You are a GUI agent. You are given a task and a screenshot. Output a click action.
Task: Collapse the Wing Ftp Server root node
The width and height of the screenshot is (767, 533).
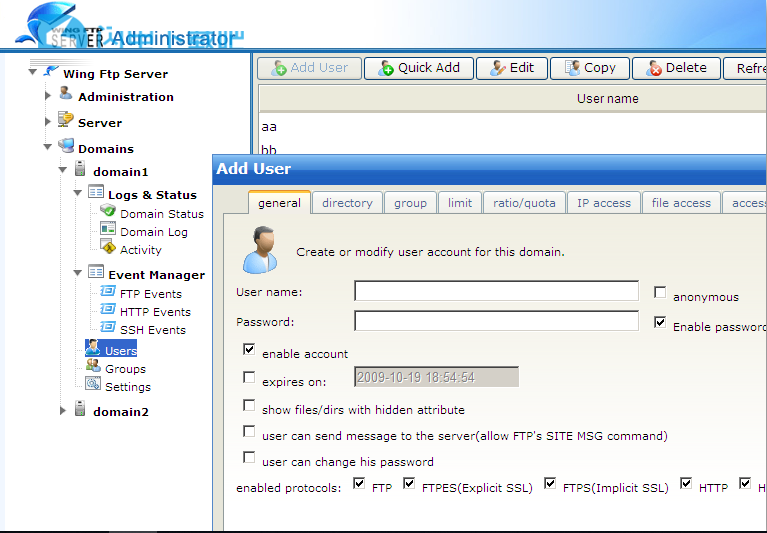[33, 72]
